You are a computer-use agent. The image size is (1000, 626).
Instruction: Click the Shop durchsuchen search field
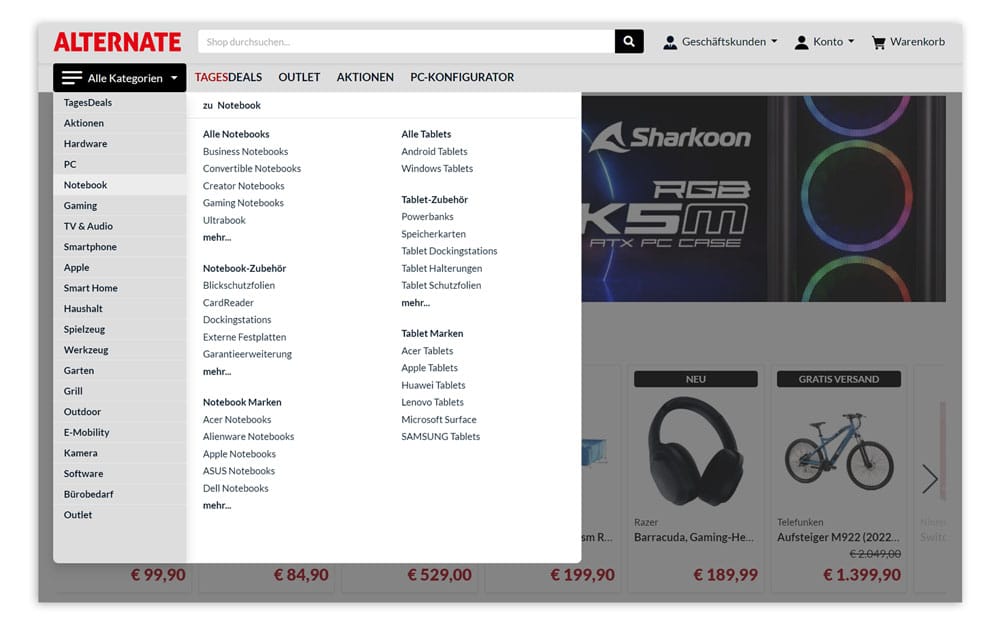pyautogui.click(x=406, y=42)
